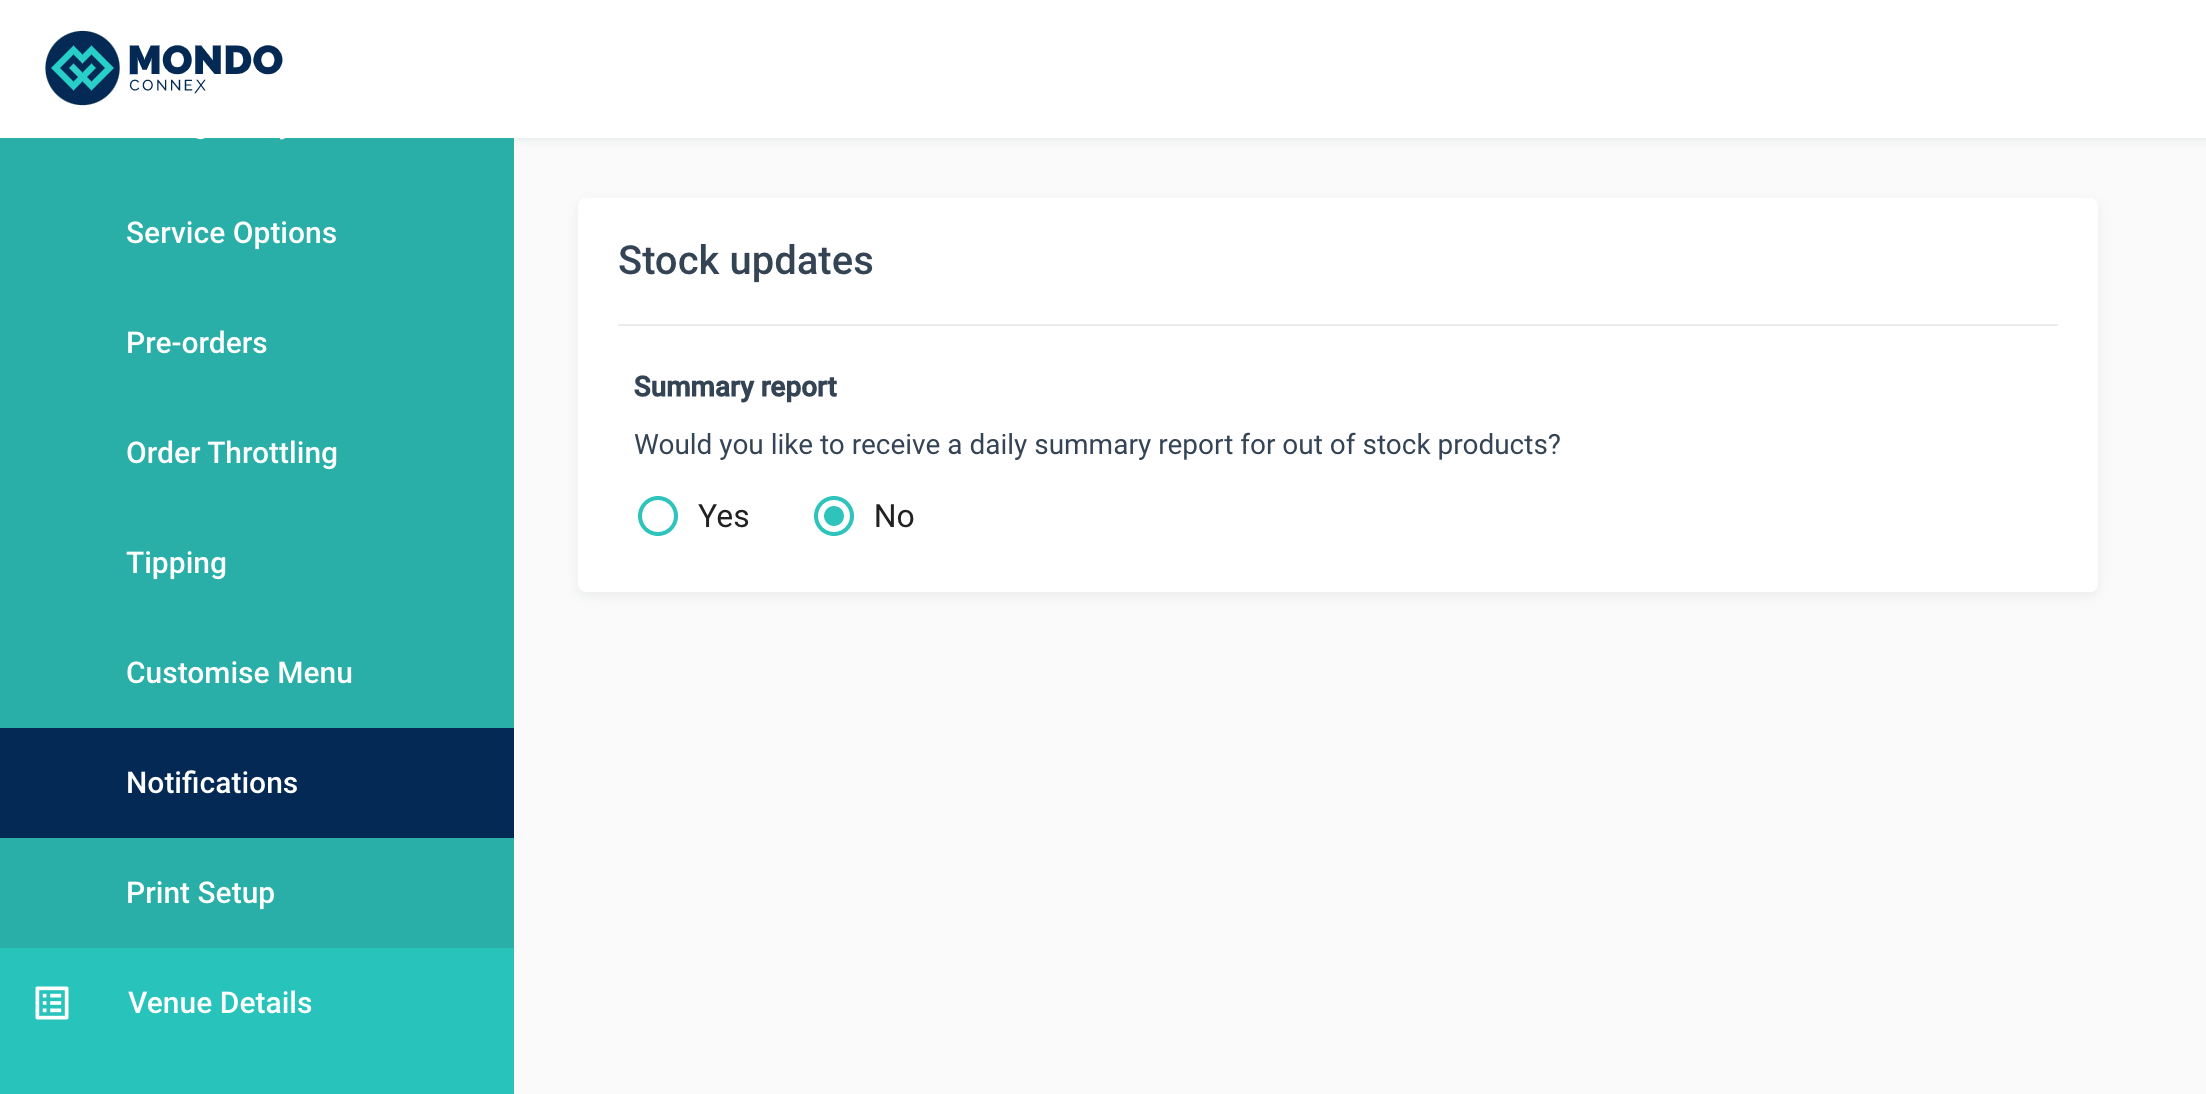Select the No radio button circle

click(834, 516)
